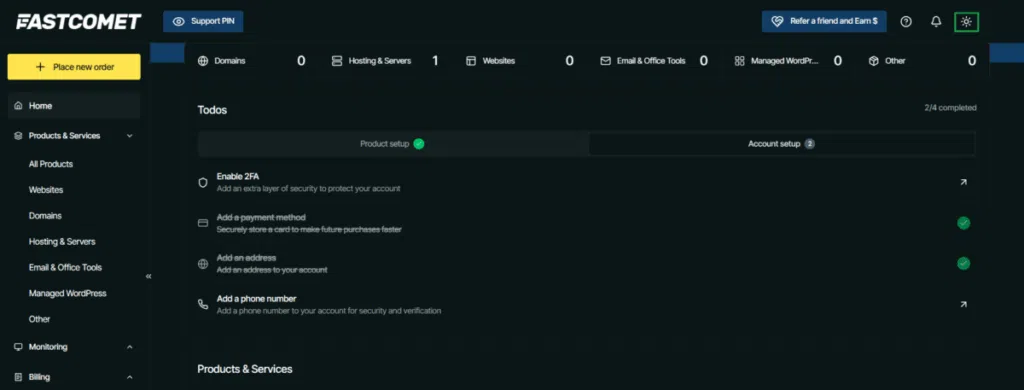Click the Products & Services stack icon
Image resolution: width=1024 pixels, height=390 pixels.
tap(18, 136)
